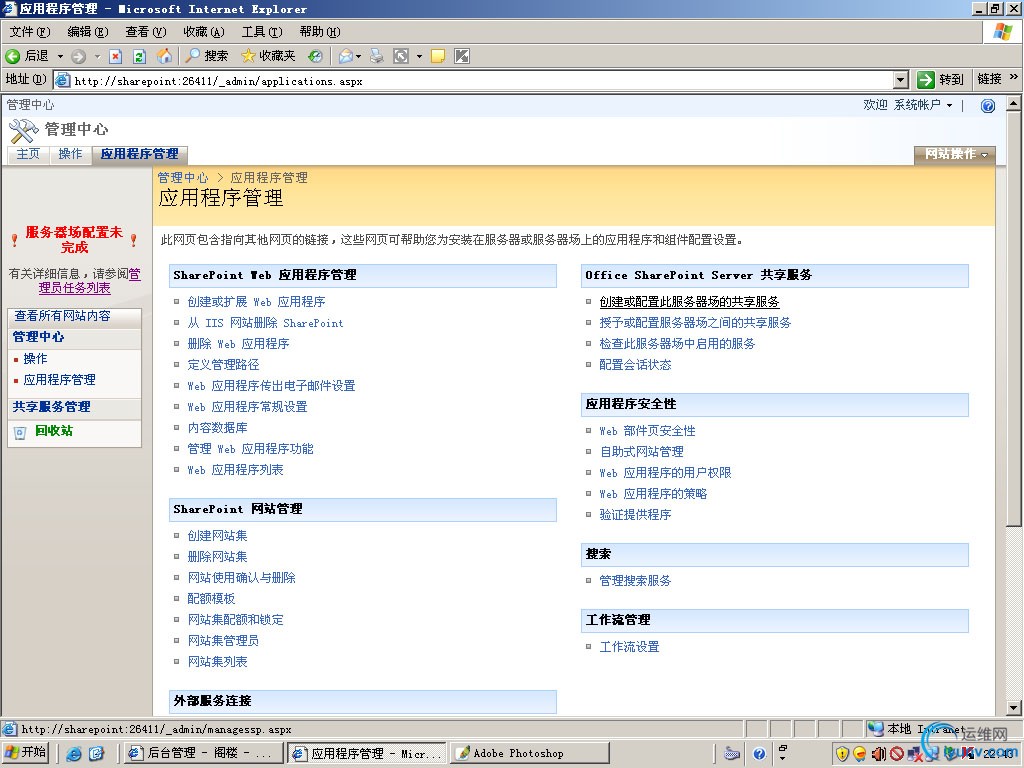Open 定义管理路径 link
This screenshot has height=768, width=1024.
pos(223,364)
